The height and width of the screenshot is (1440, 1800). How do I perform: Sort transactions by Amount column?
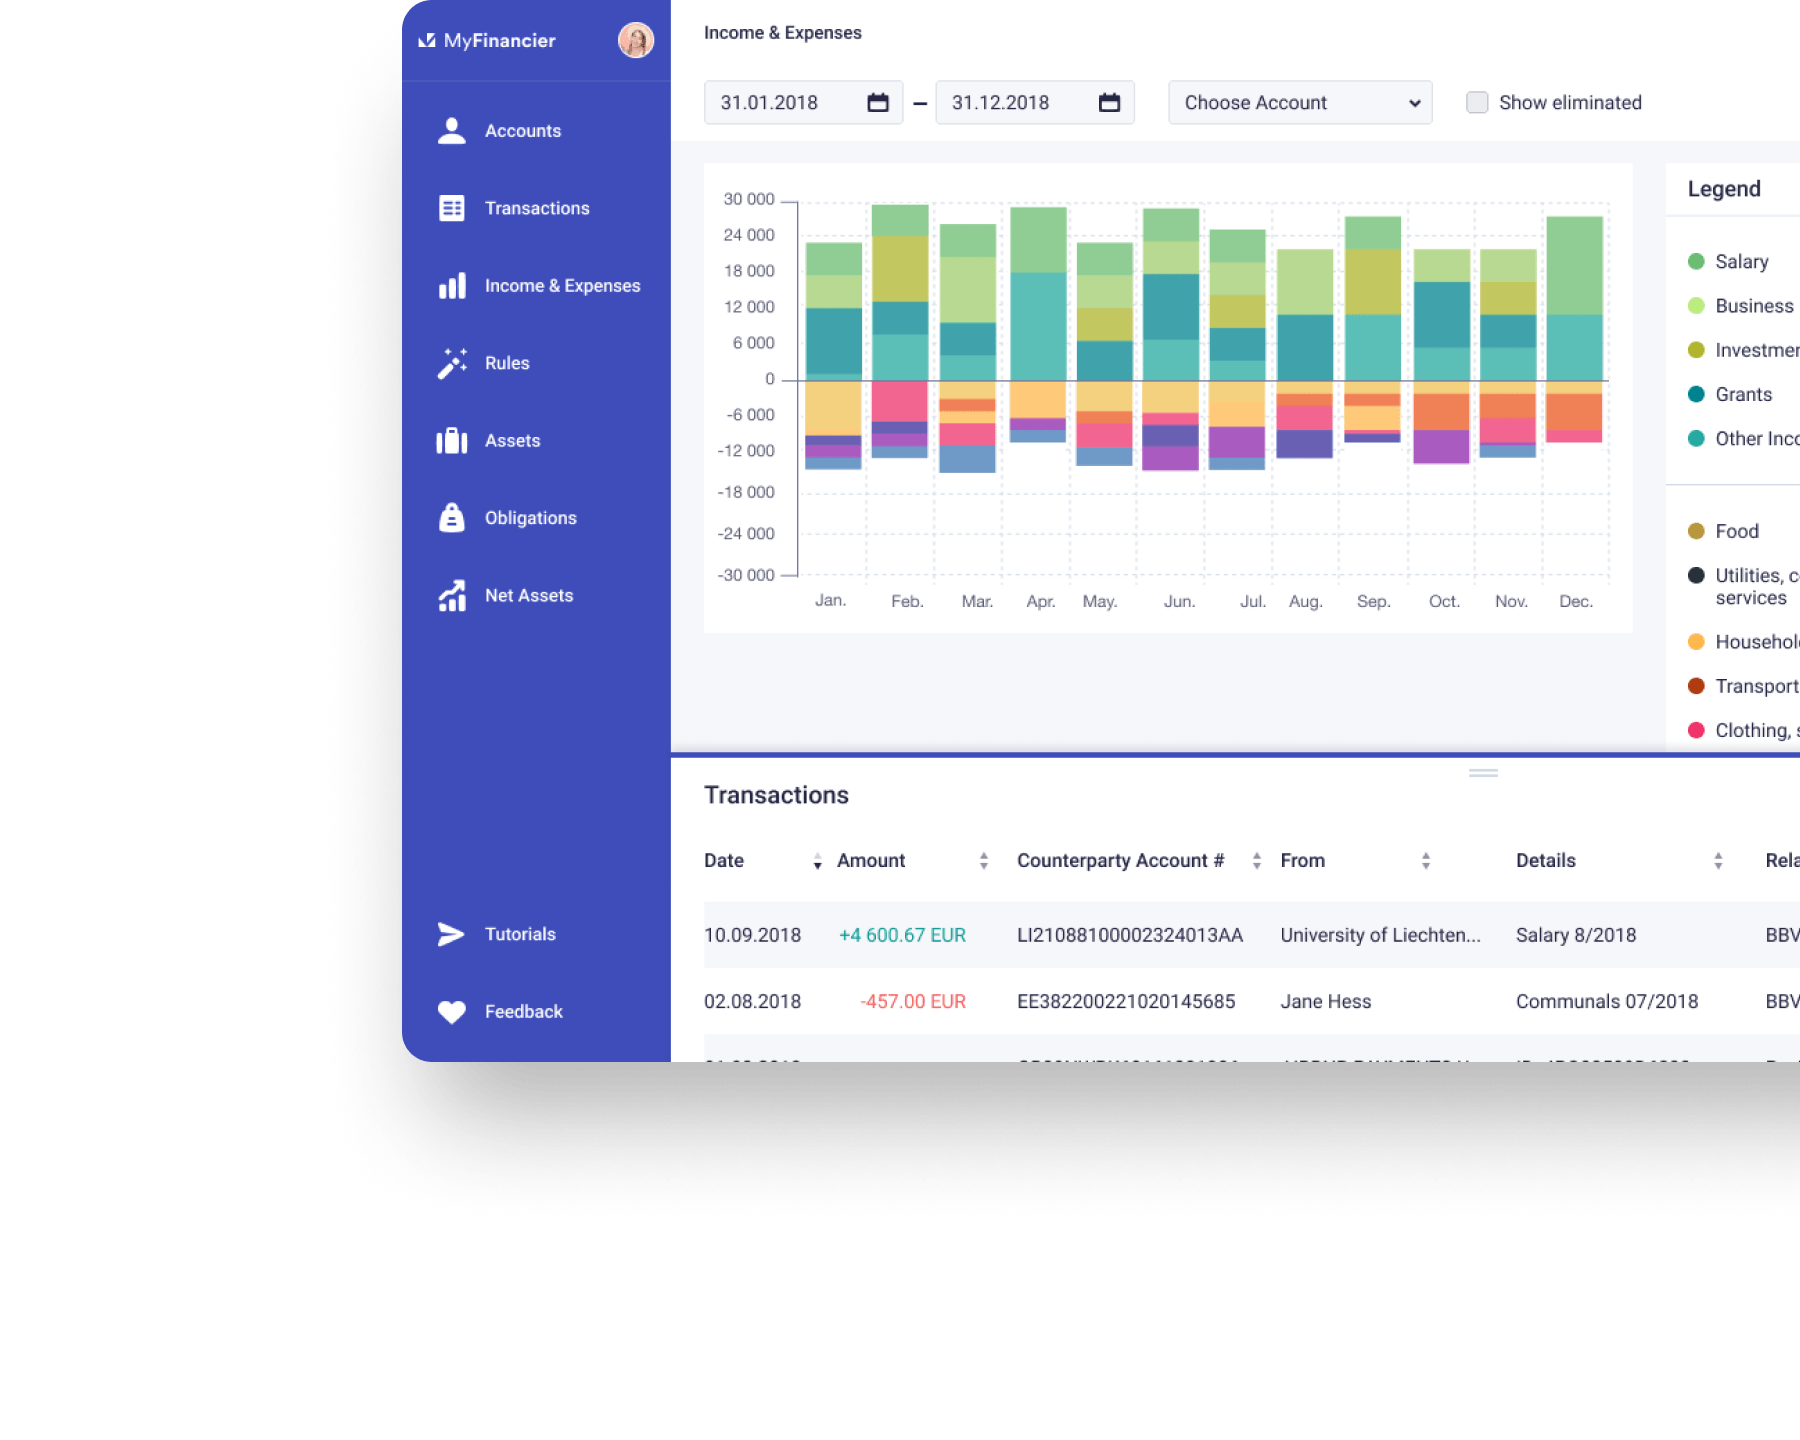pyautogui.click(x=984, y=861)
